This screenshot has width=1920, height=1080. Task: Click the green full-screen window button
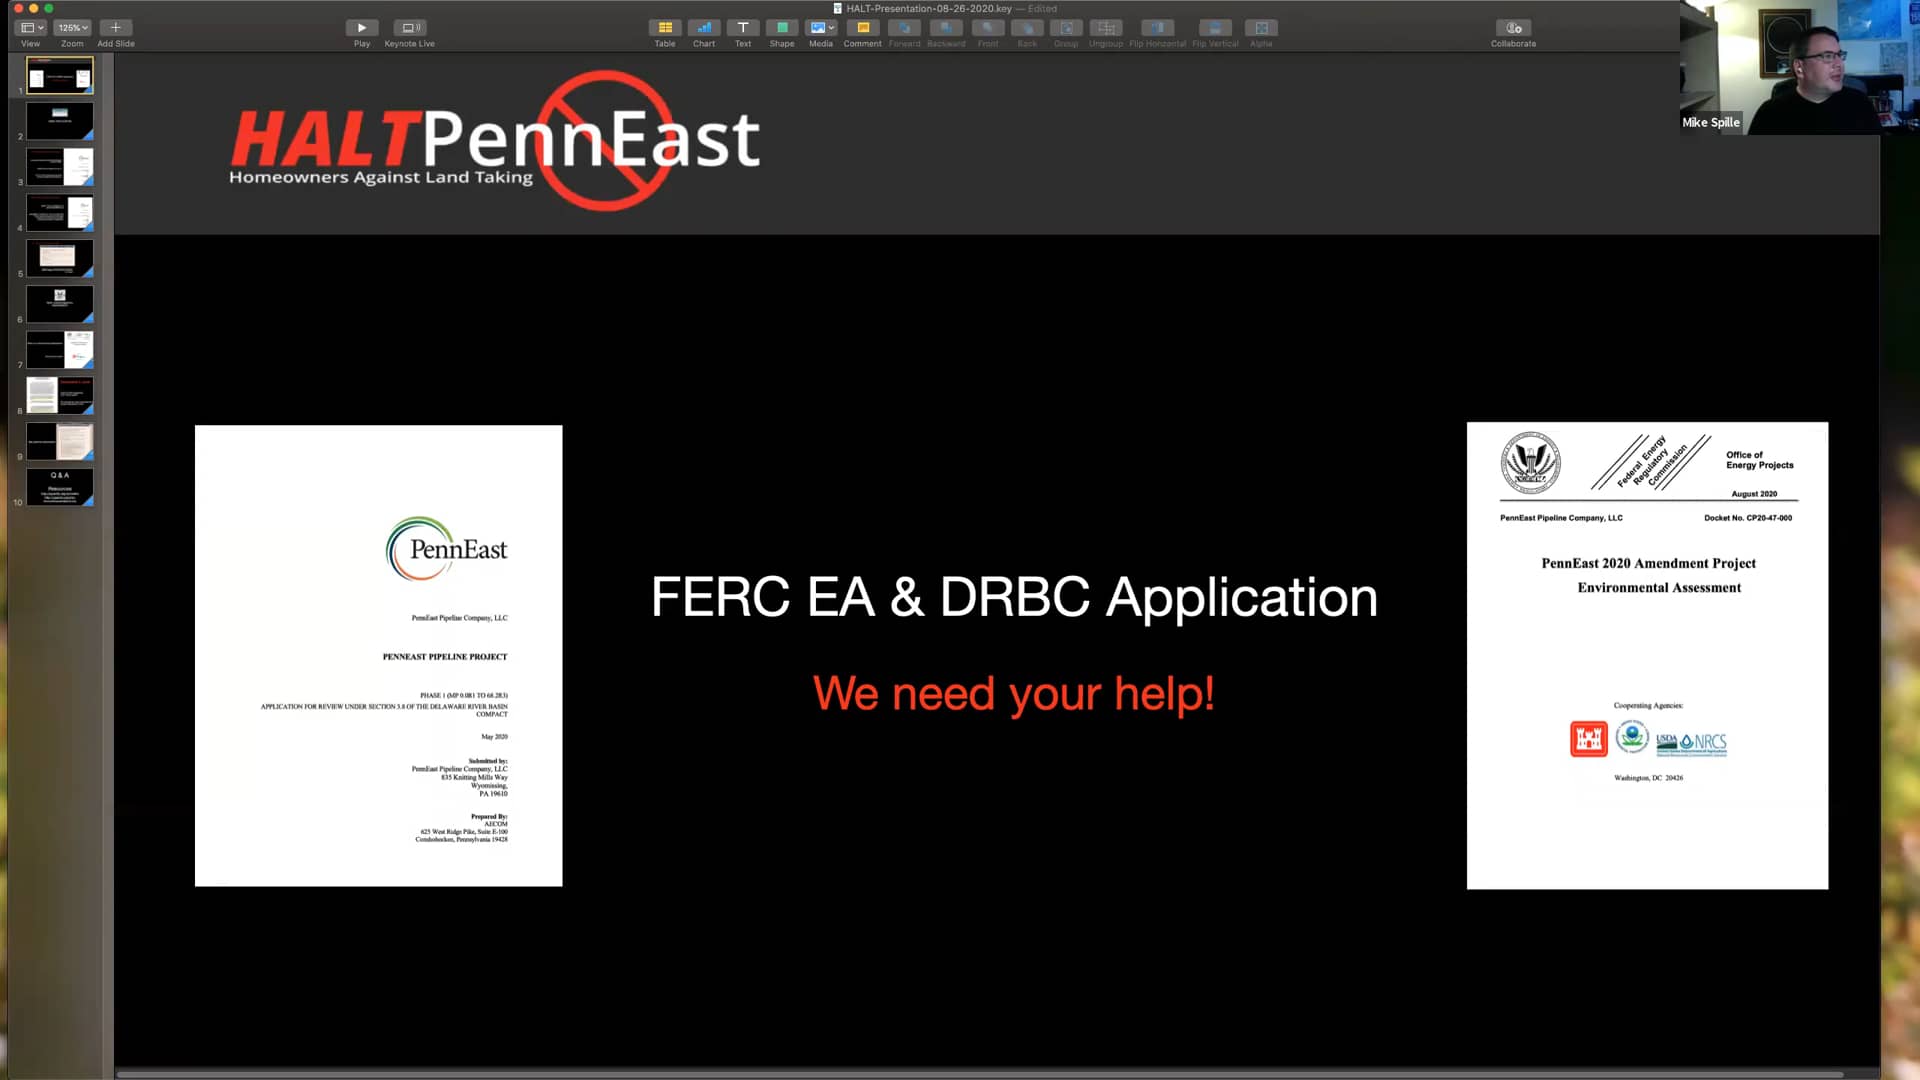[48, 8]
